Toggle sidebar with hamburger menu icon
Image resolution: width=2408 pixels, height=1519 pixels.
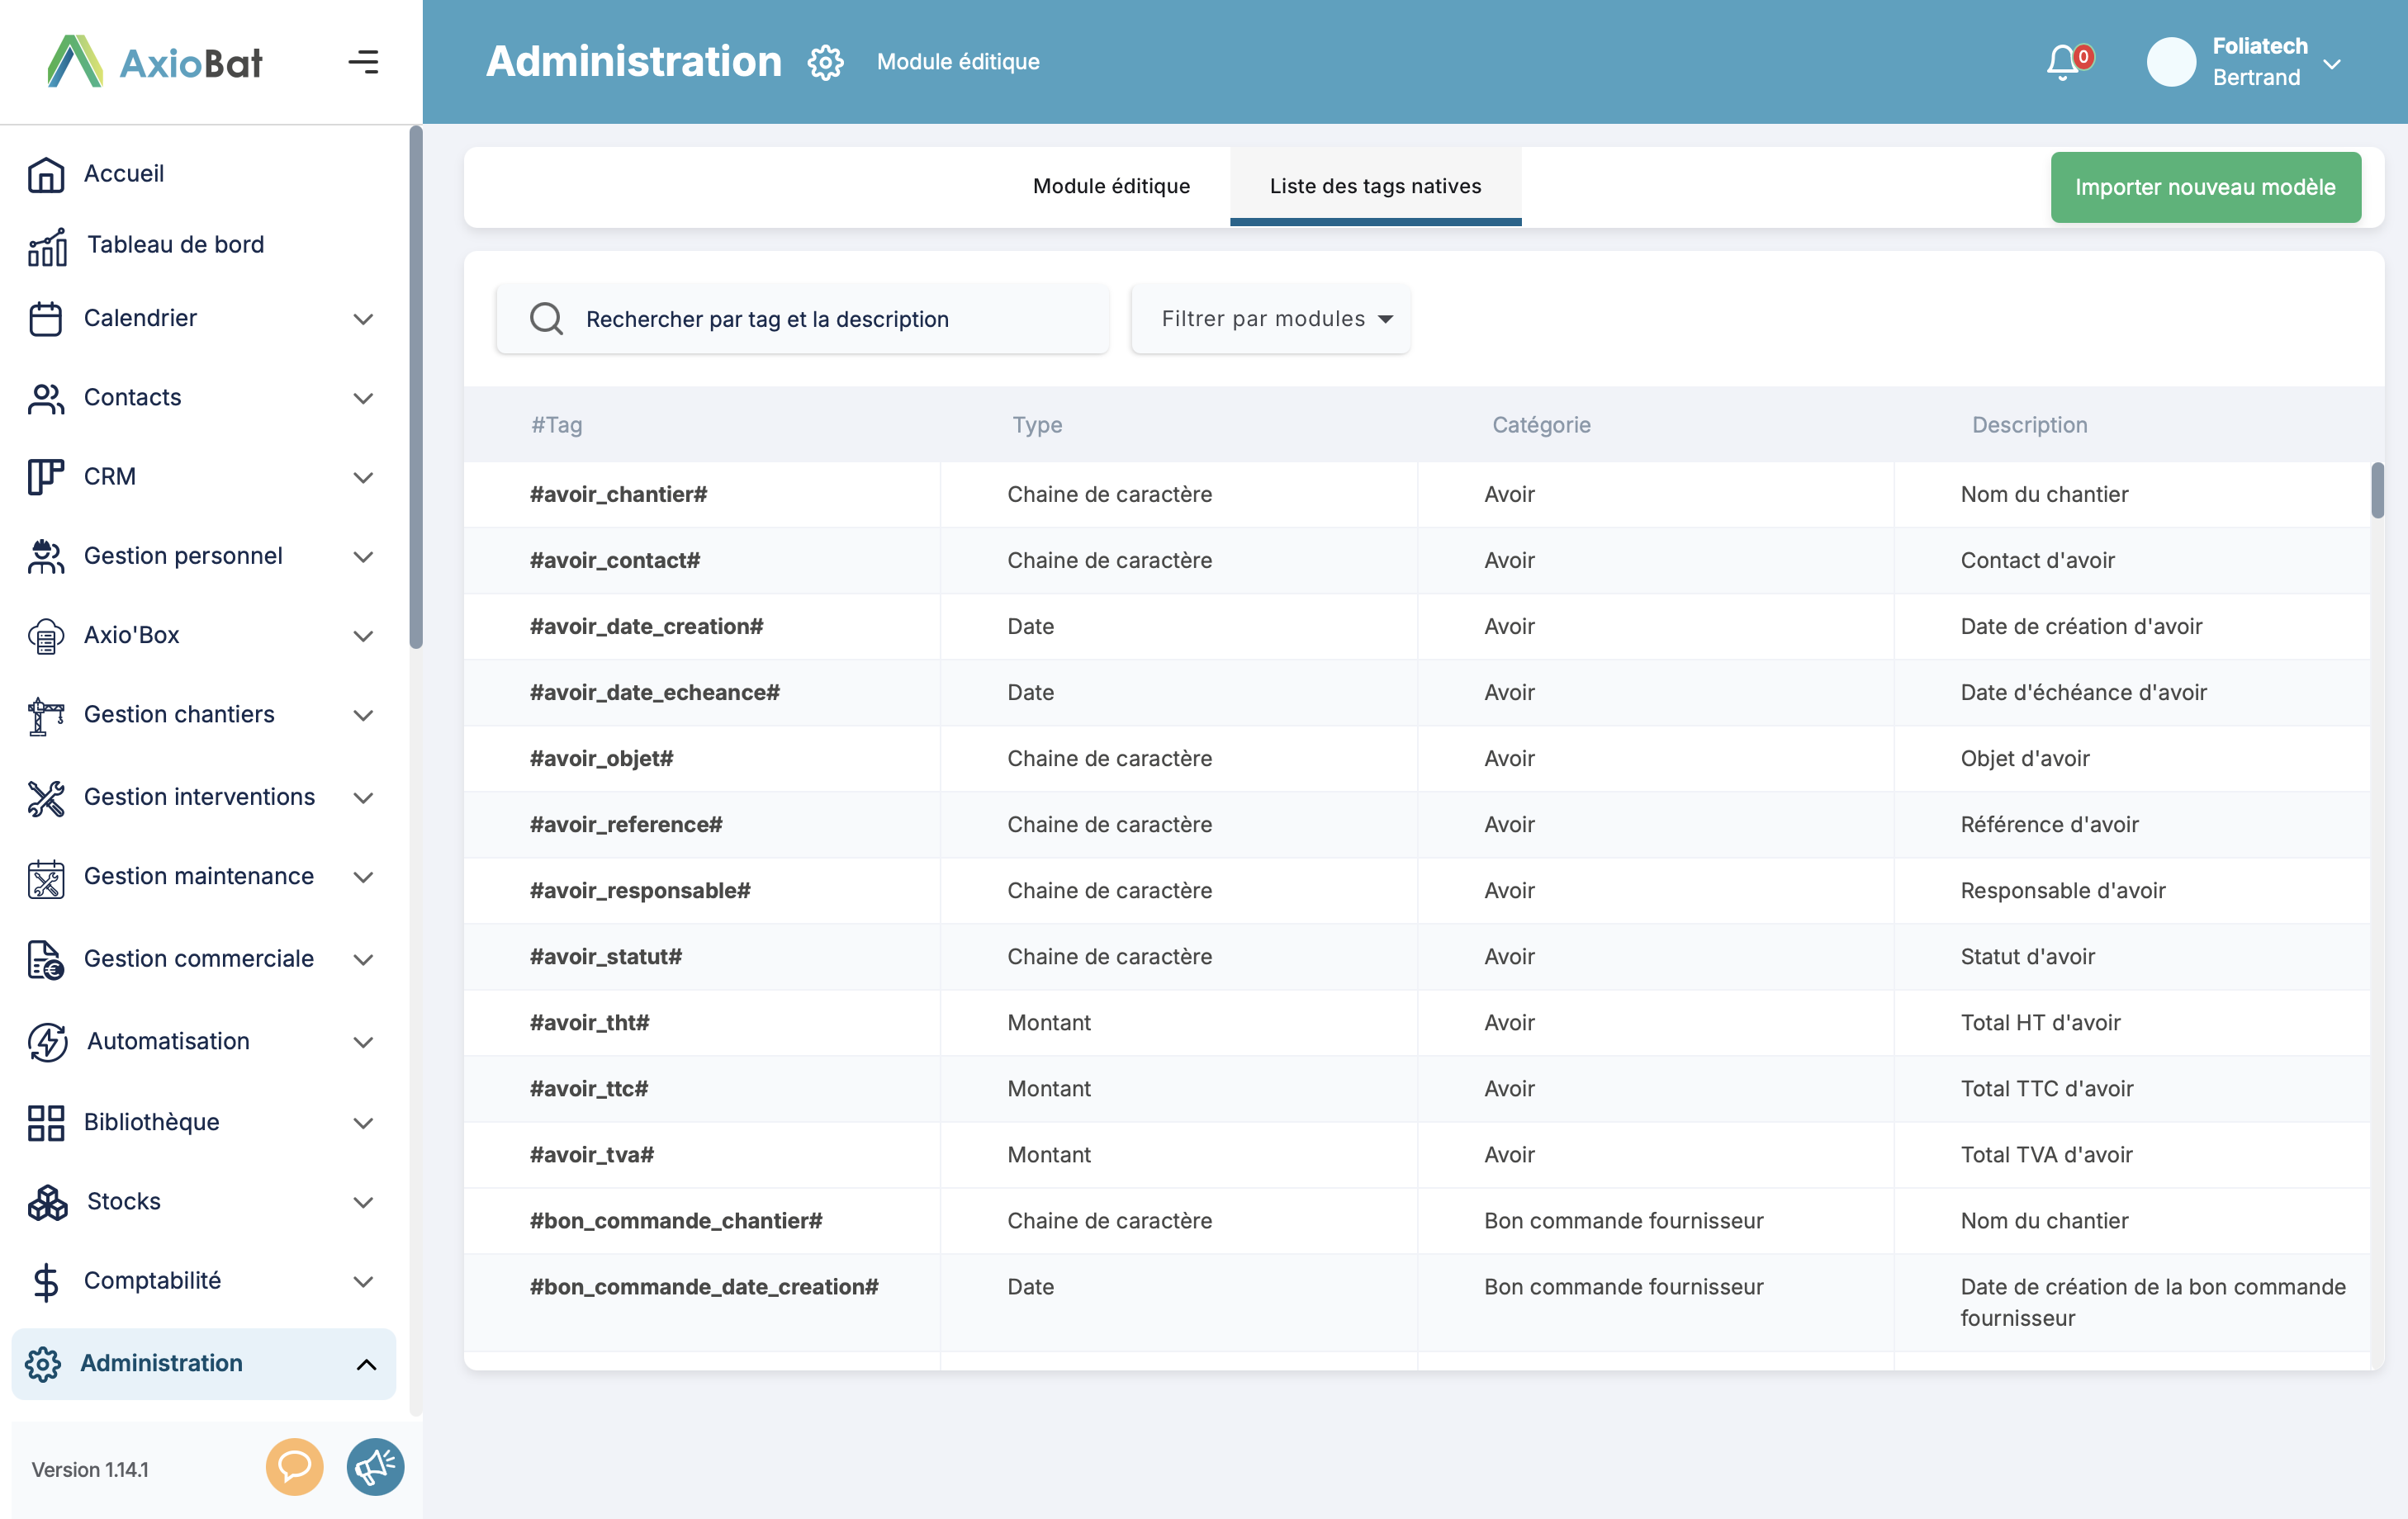(363, 62)
